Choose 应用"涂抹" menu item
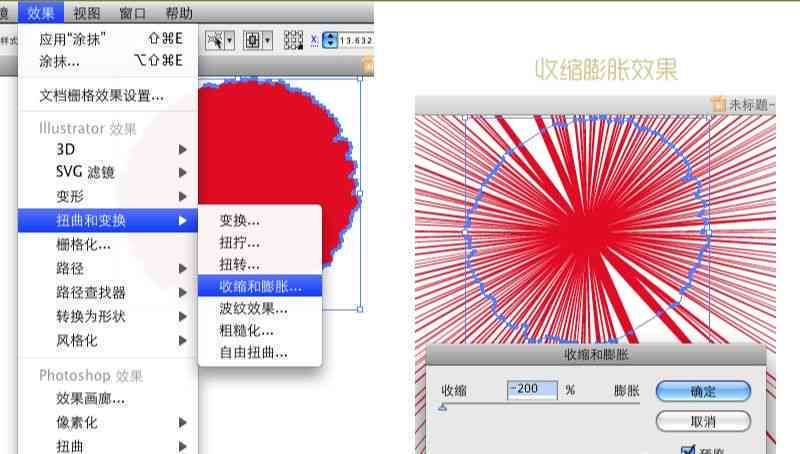 point(108,39)
